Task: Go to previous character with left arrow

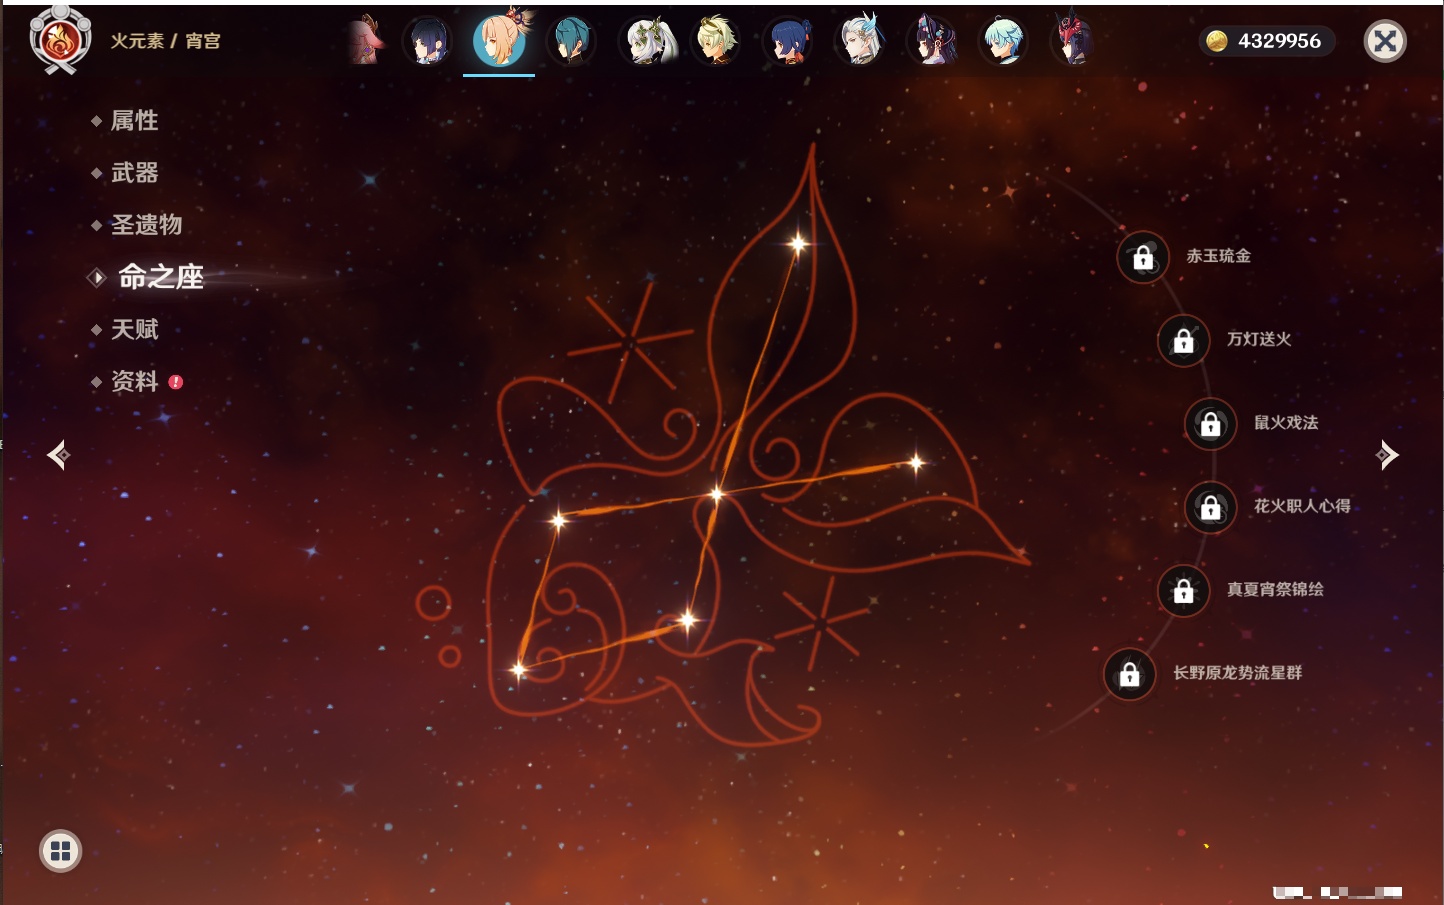Action: [59, 455]
